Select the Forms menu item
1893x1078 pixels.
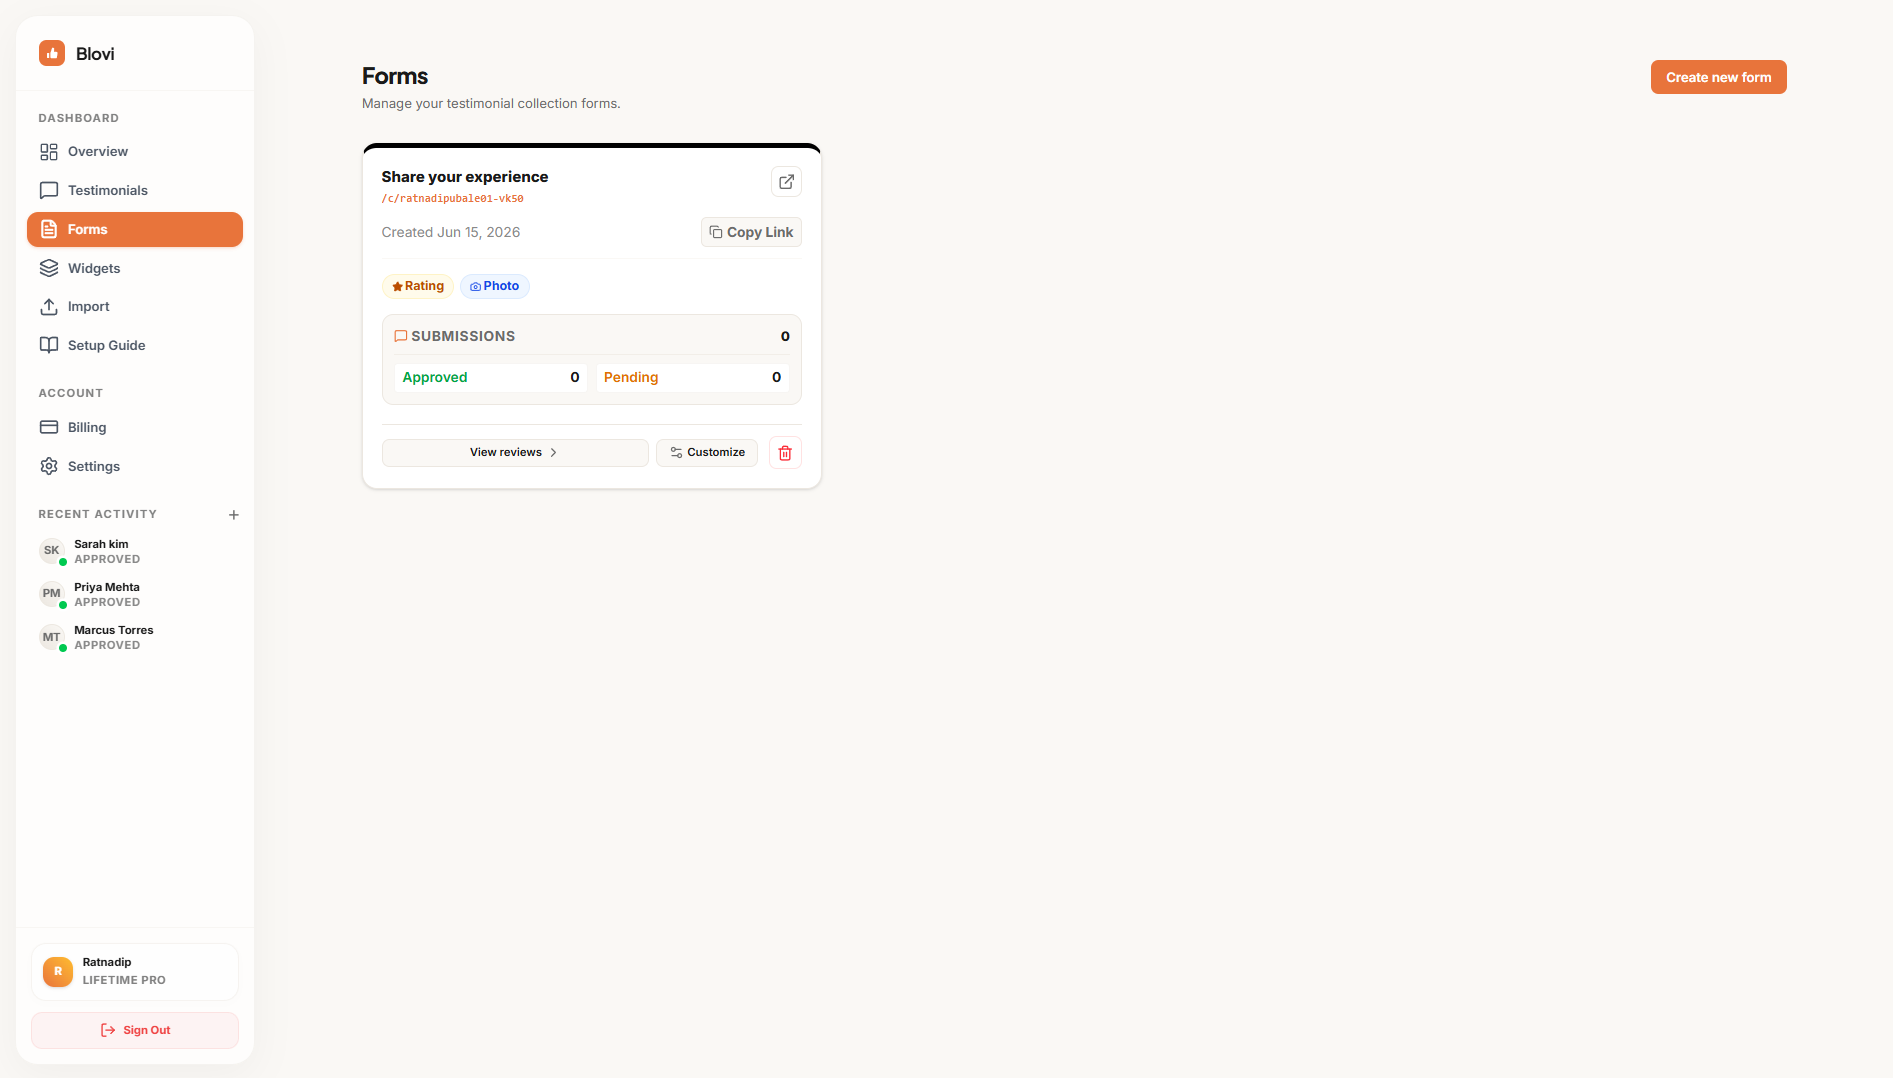(x=135, y=229)
